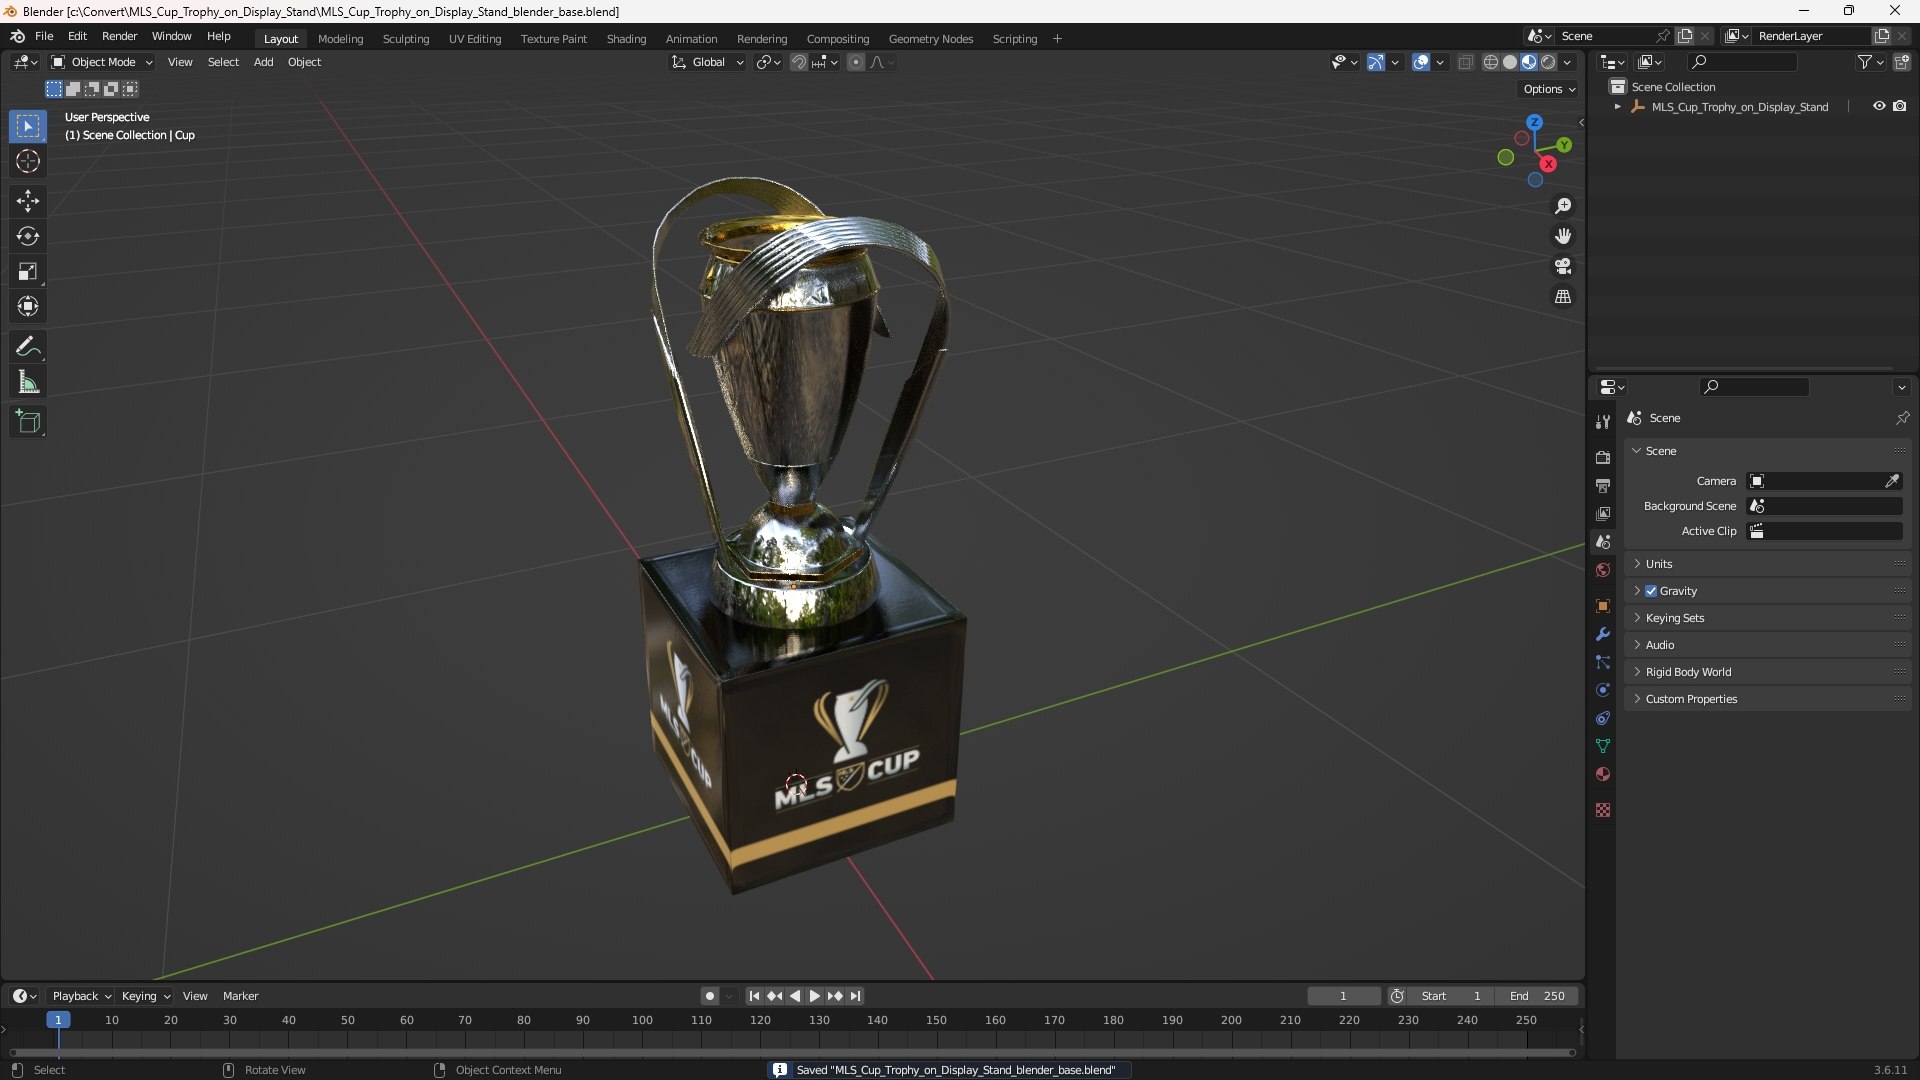Toggle viewport overlays display
The height and width of the screenshot is (1080, 1920).
coord(1421,62)
